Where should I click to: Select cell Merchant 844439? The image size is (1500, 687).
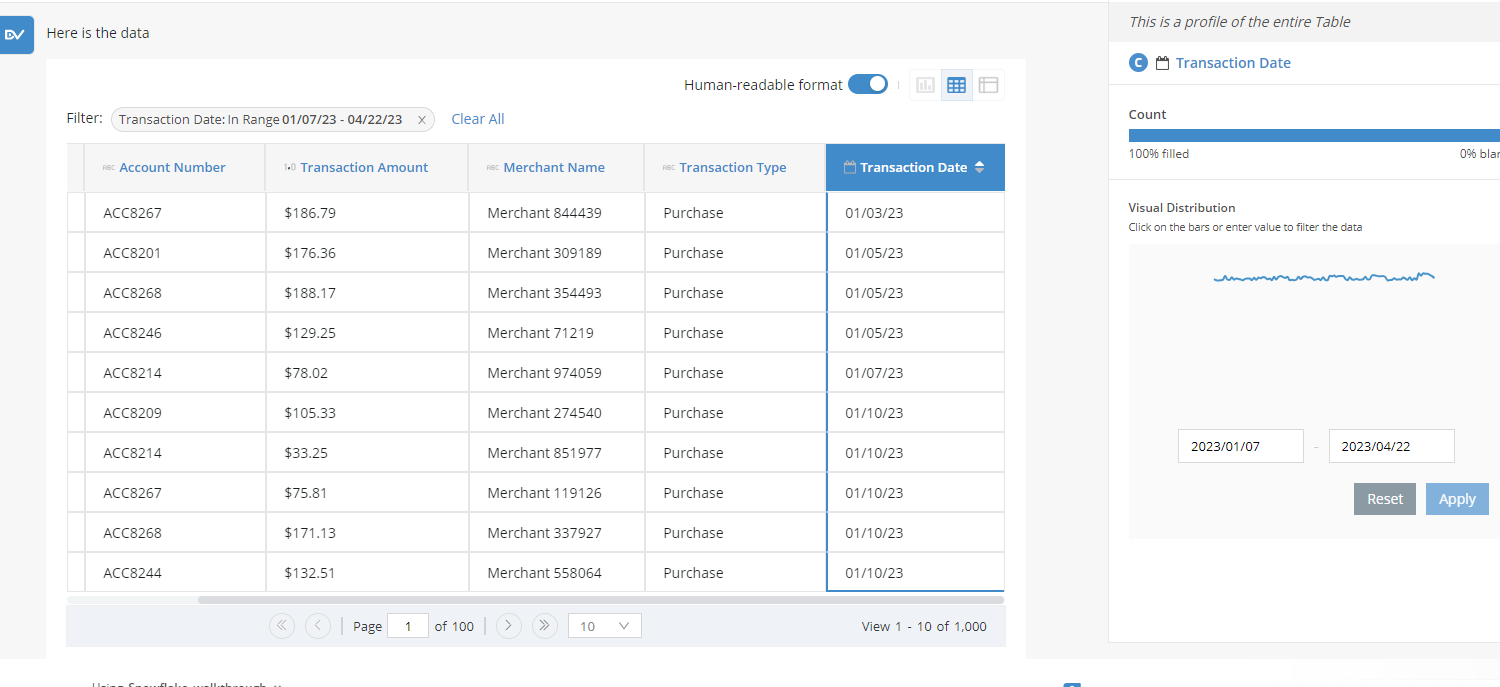tap(556, 213)
